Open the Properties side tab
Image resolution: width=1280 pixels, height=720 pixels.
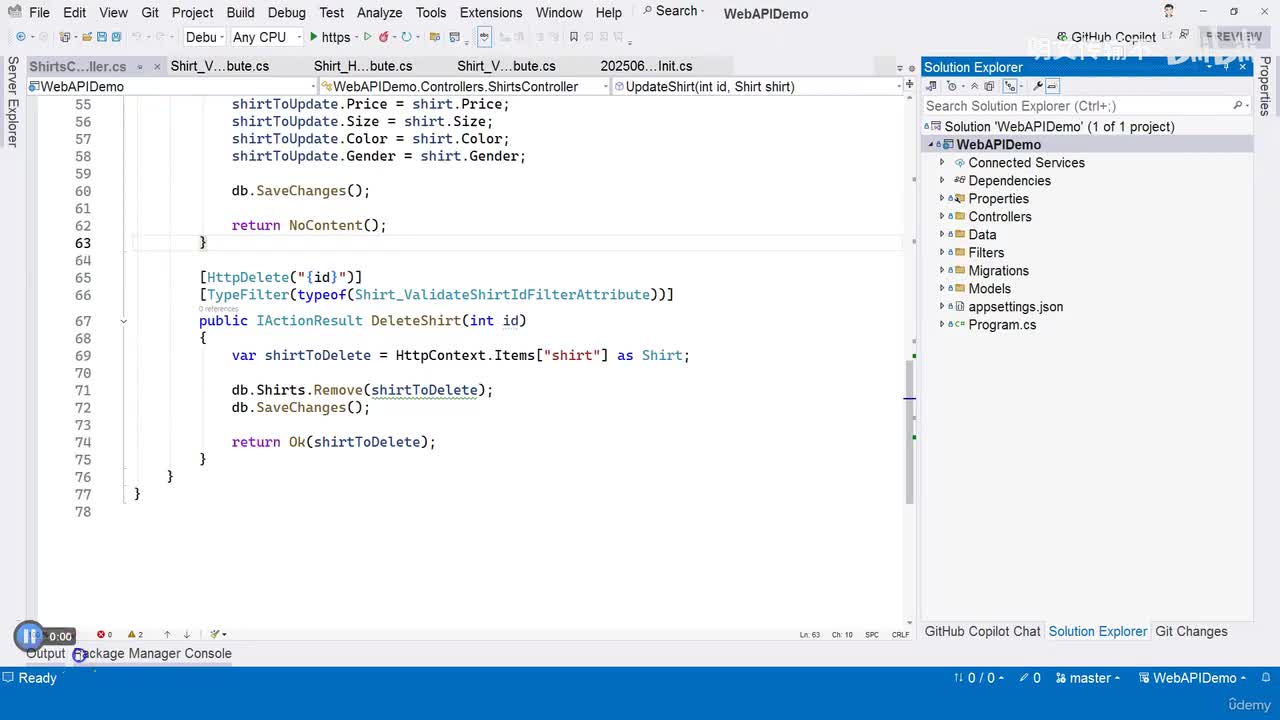tap(1266, 86)
